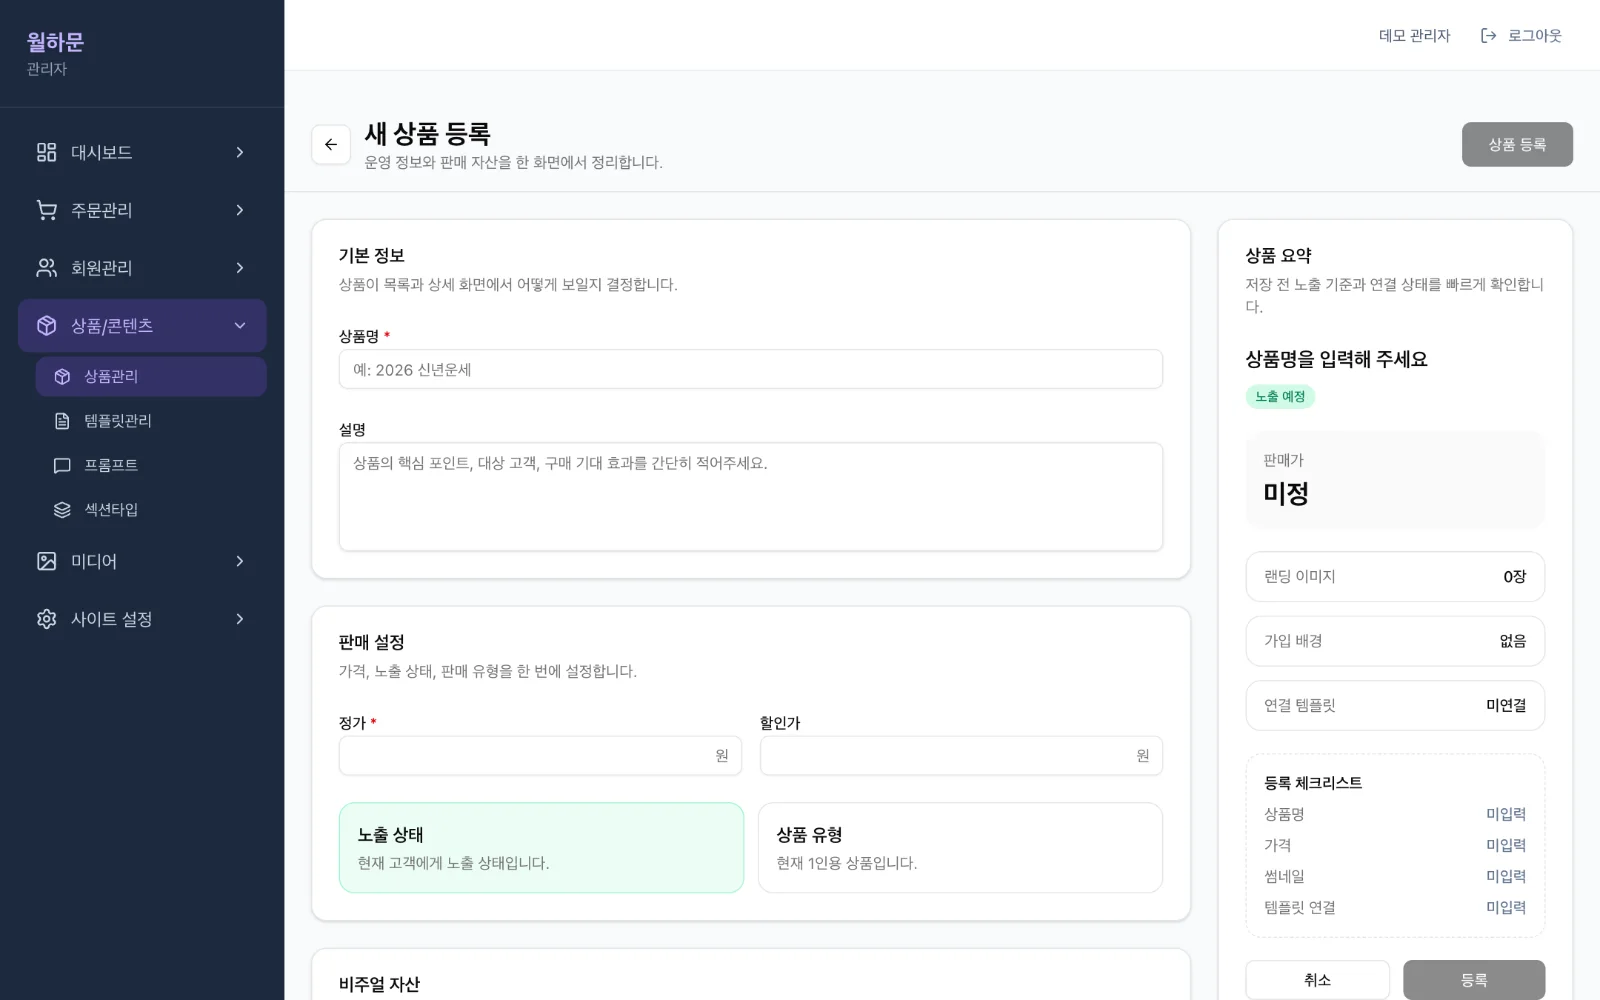Focus the 설명 textarea
The image size is (1600, 1000).
(x=751, y=497)
